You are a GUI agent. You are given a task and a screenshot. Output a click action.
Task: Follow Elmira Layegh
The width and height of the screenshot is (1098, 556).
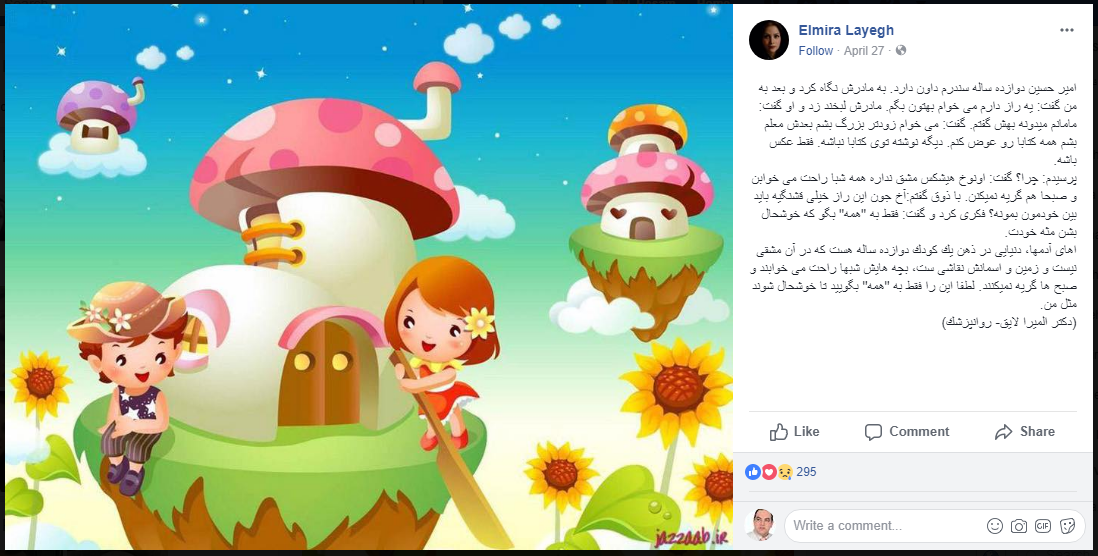815,51
